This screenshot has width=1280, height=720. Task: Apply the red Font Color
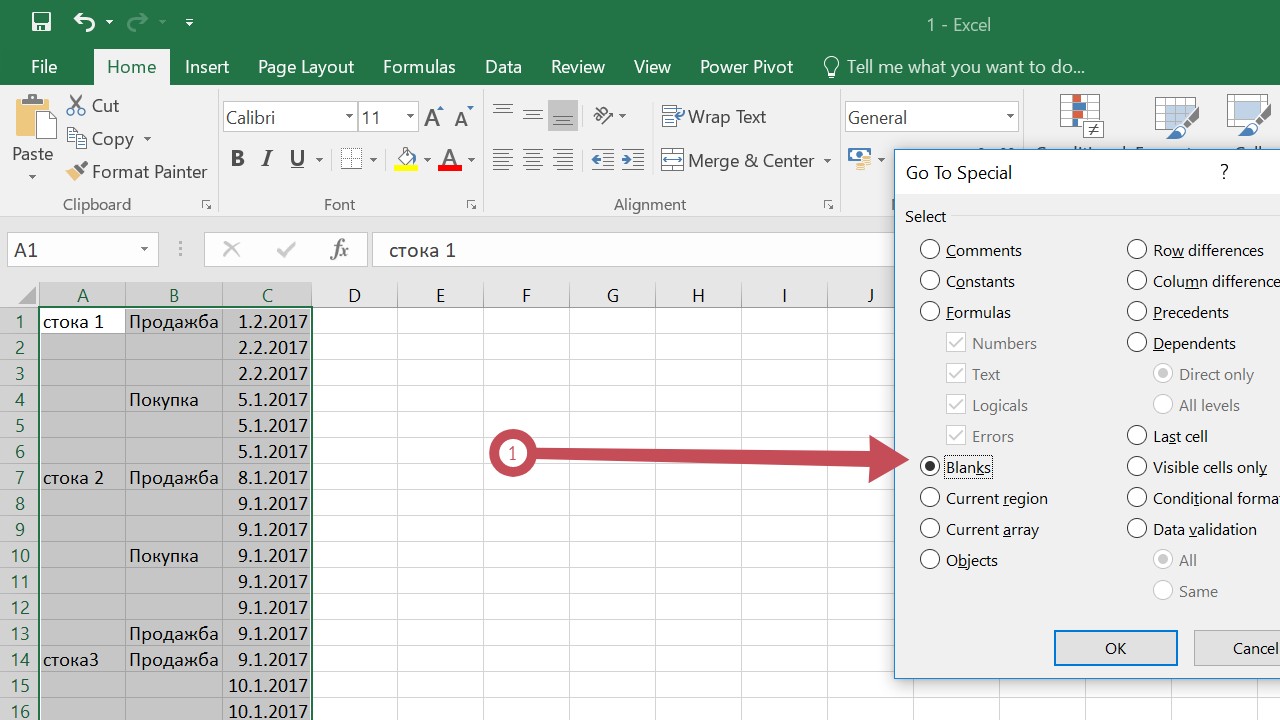click(450, 159)
